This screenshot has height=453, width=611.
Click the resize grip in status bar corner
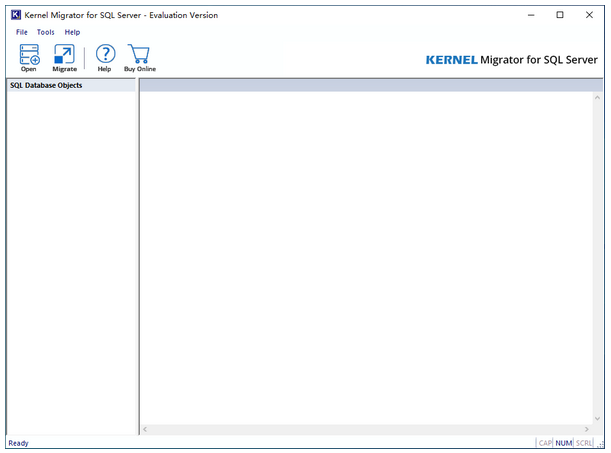(x=600, y=444)
